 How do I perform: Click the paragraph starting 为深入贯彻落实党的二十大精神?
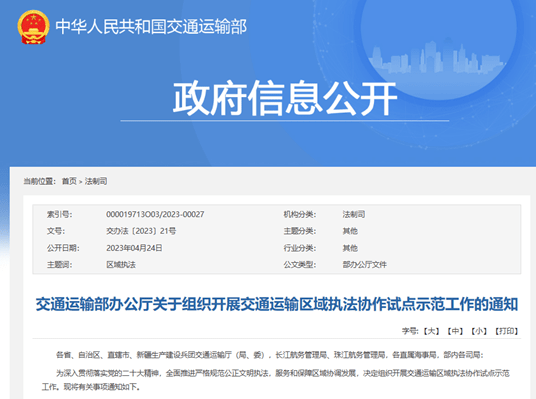point(276,380)
